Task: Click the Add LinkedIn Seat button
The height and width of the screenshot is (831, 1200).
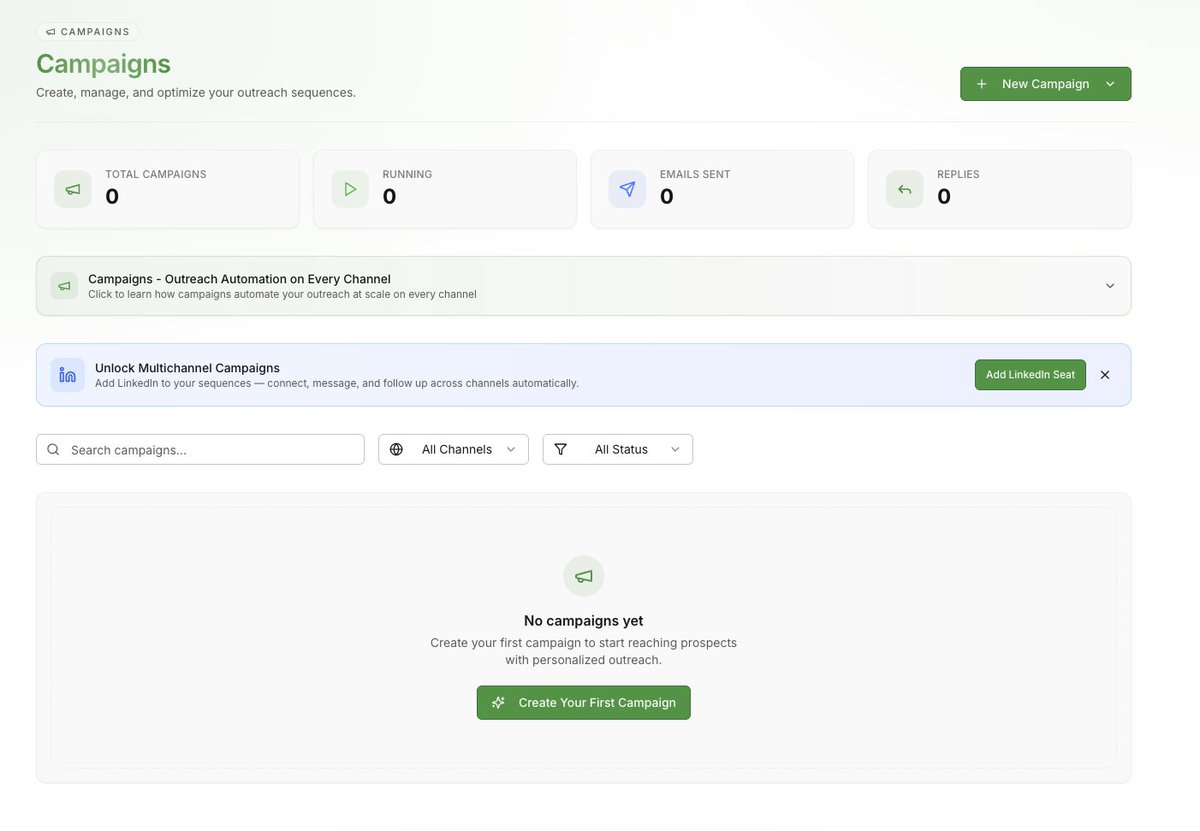Action: [x=1030, y=375]
